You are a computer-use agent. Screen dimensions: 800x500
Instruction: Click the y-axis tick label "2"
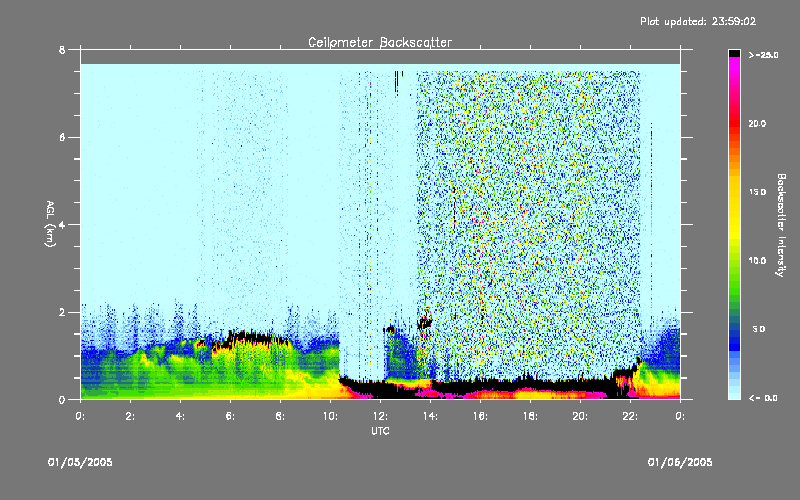[62, 312]
